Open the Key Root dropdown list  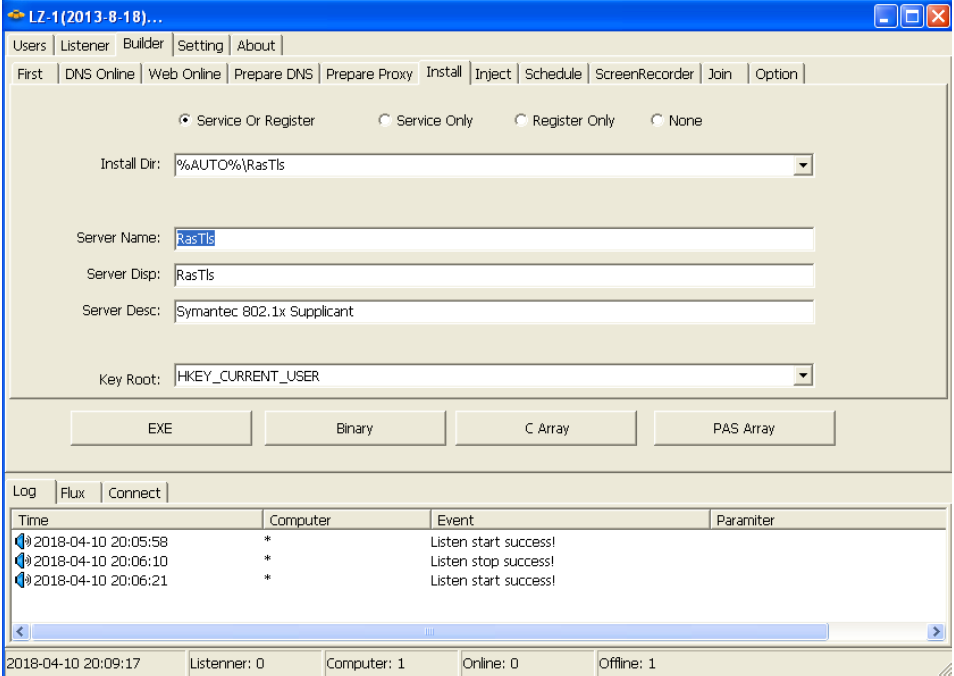click(801, 375)
